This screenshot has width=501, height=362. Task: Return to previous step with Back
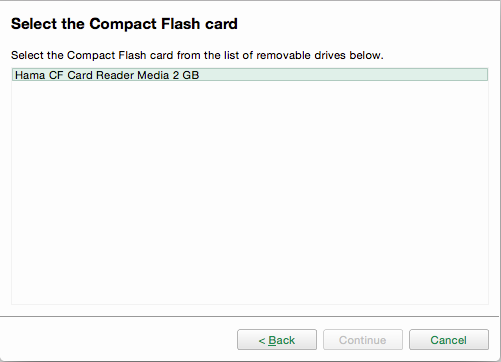pos(277,340)
